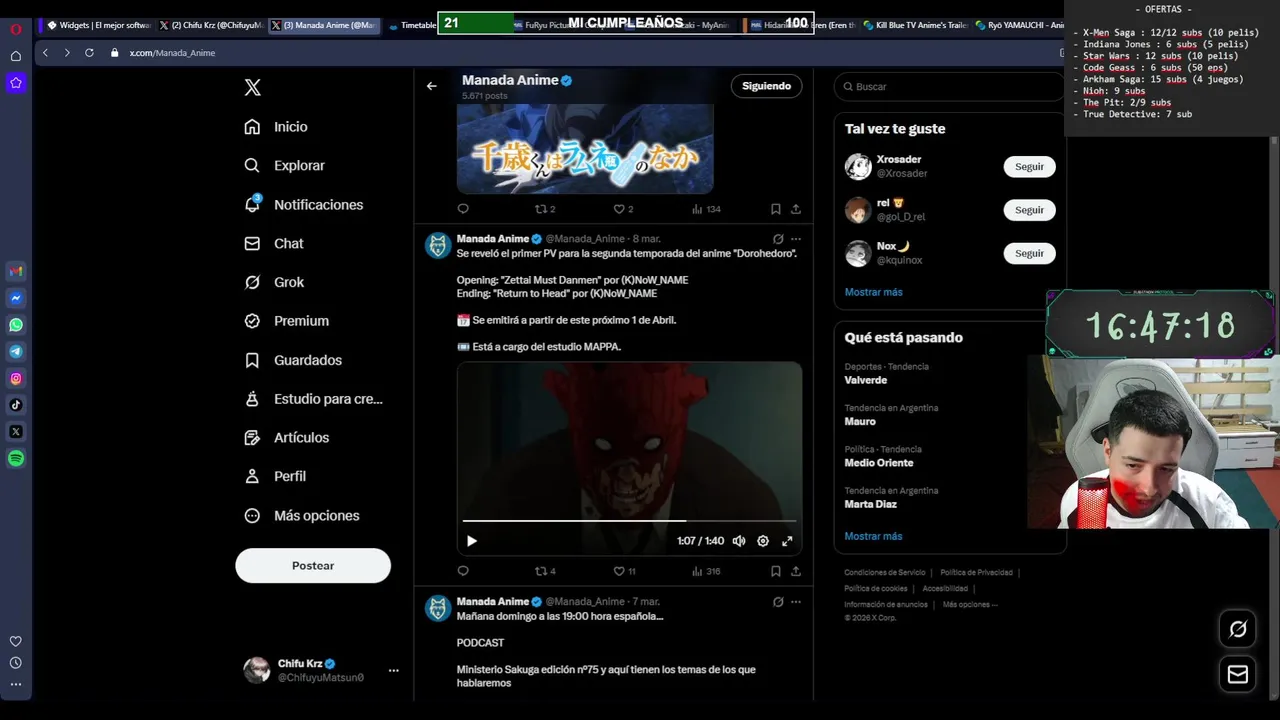Open Instagram from the Opera sidebar
The height and width of the screenshot is (720, 1280).
[16, 378]
